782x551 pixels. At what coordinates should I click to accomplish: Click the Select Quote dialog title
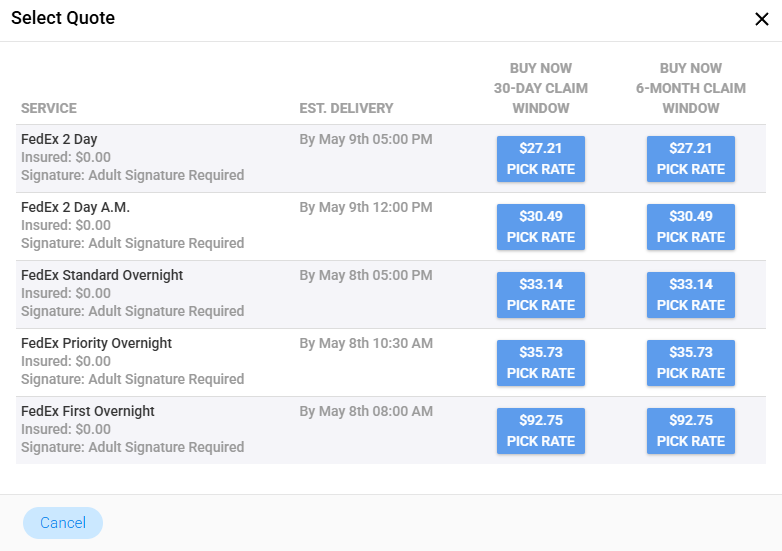tap(63, 18)
